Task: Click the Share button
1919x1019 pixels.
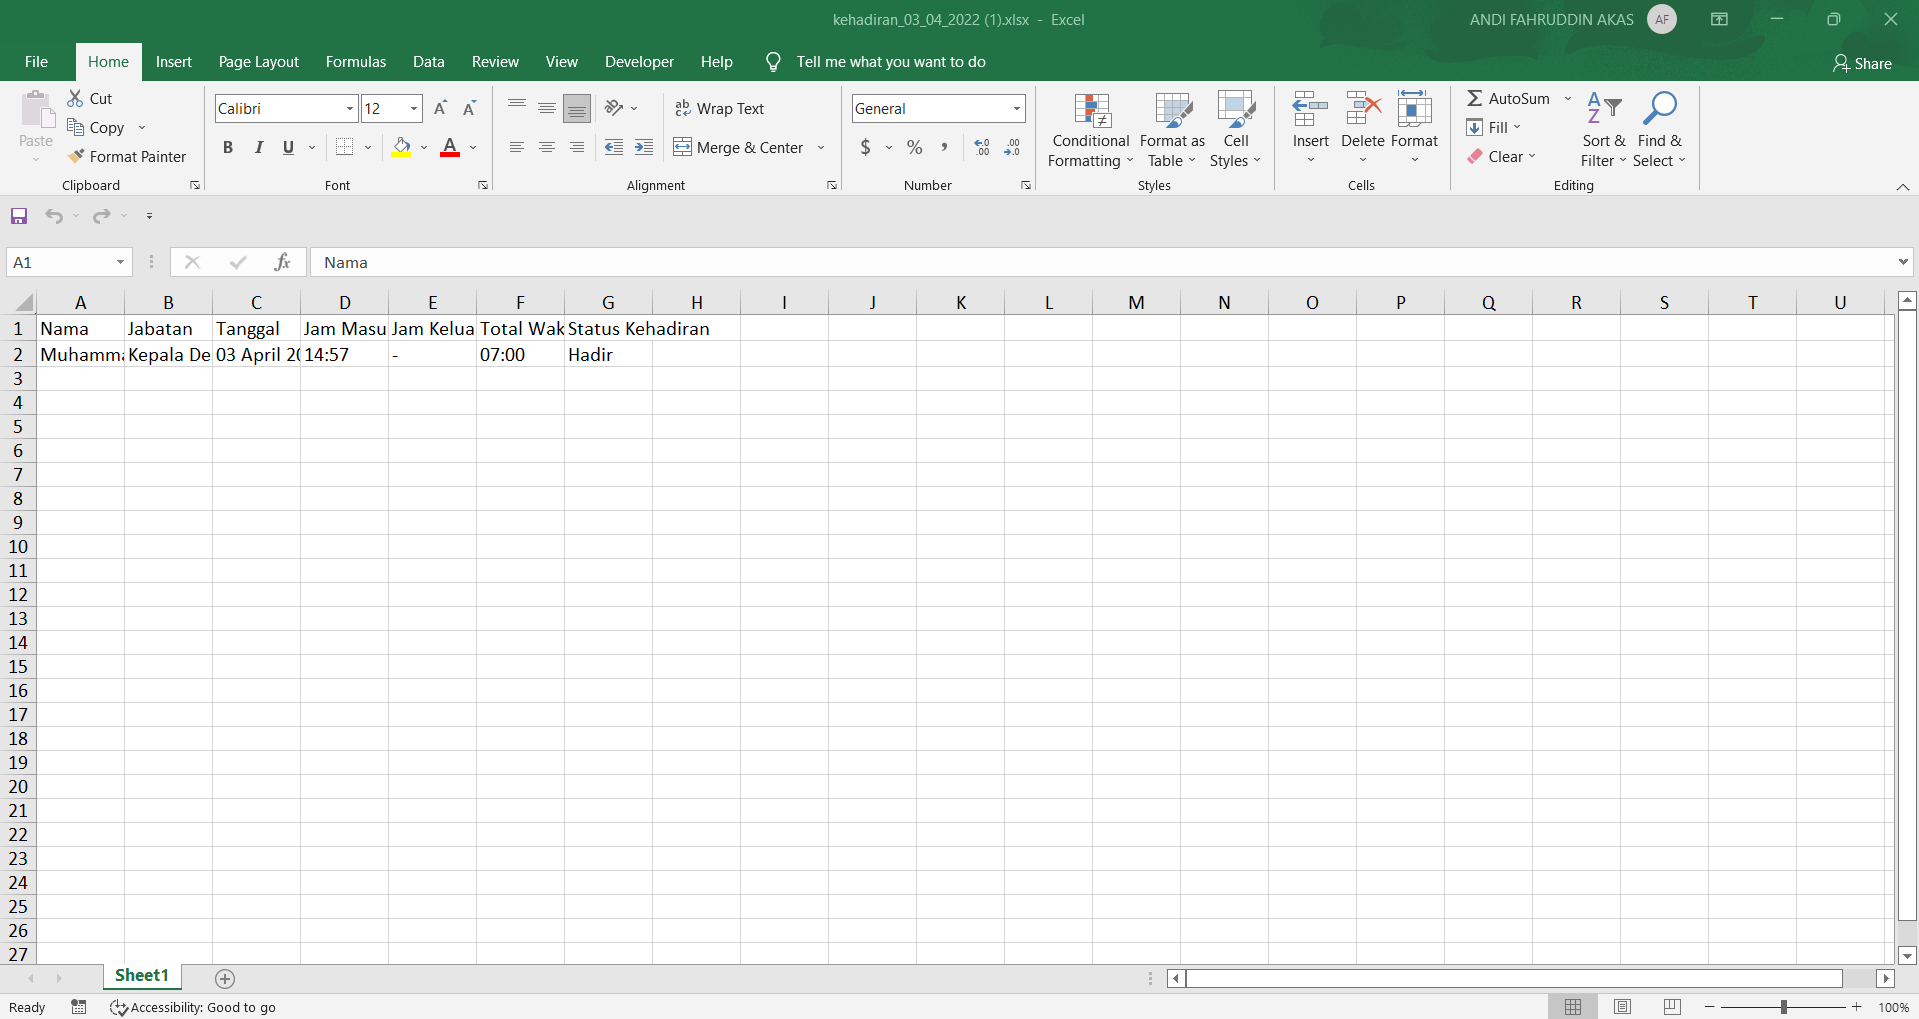Action: [1862, 63]
